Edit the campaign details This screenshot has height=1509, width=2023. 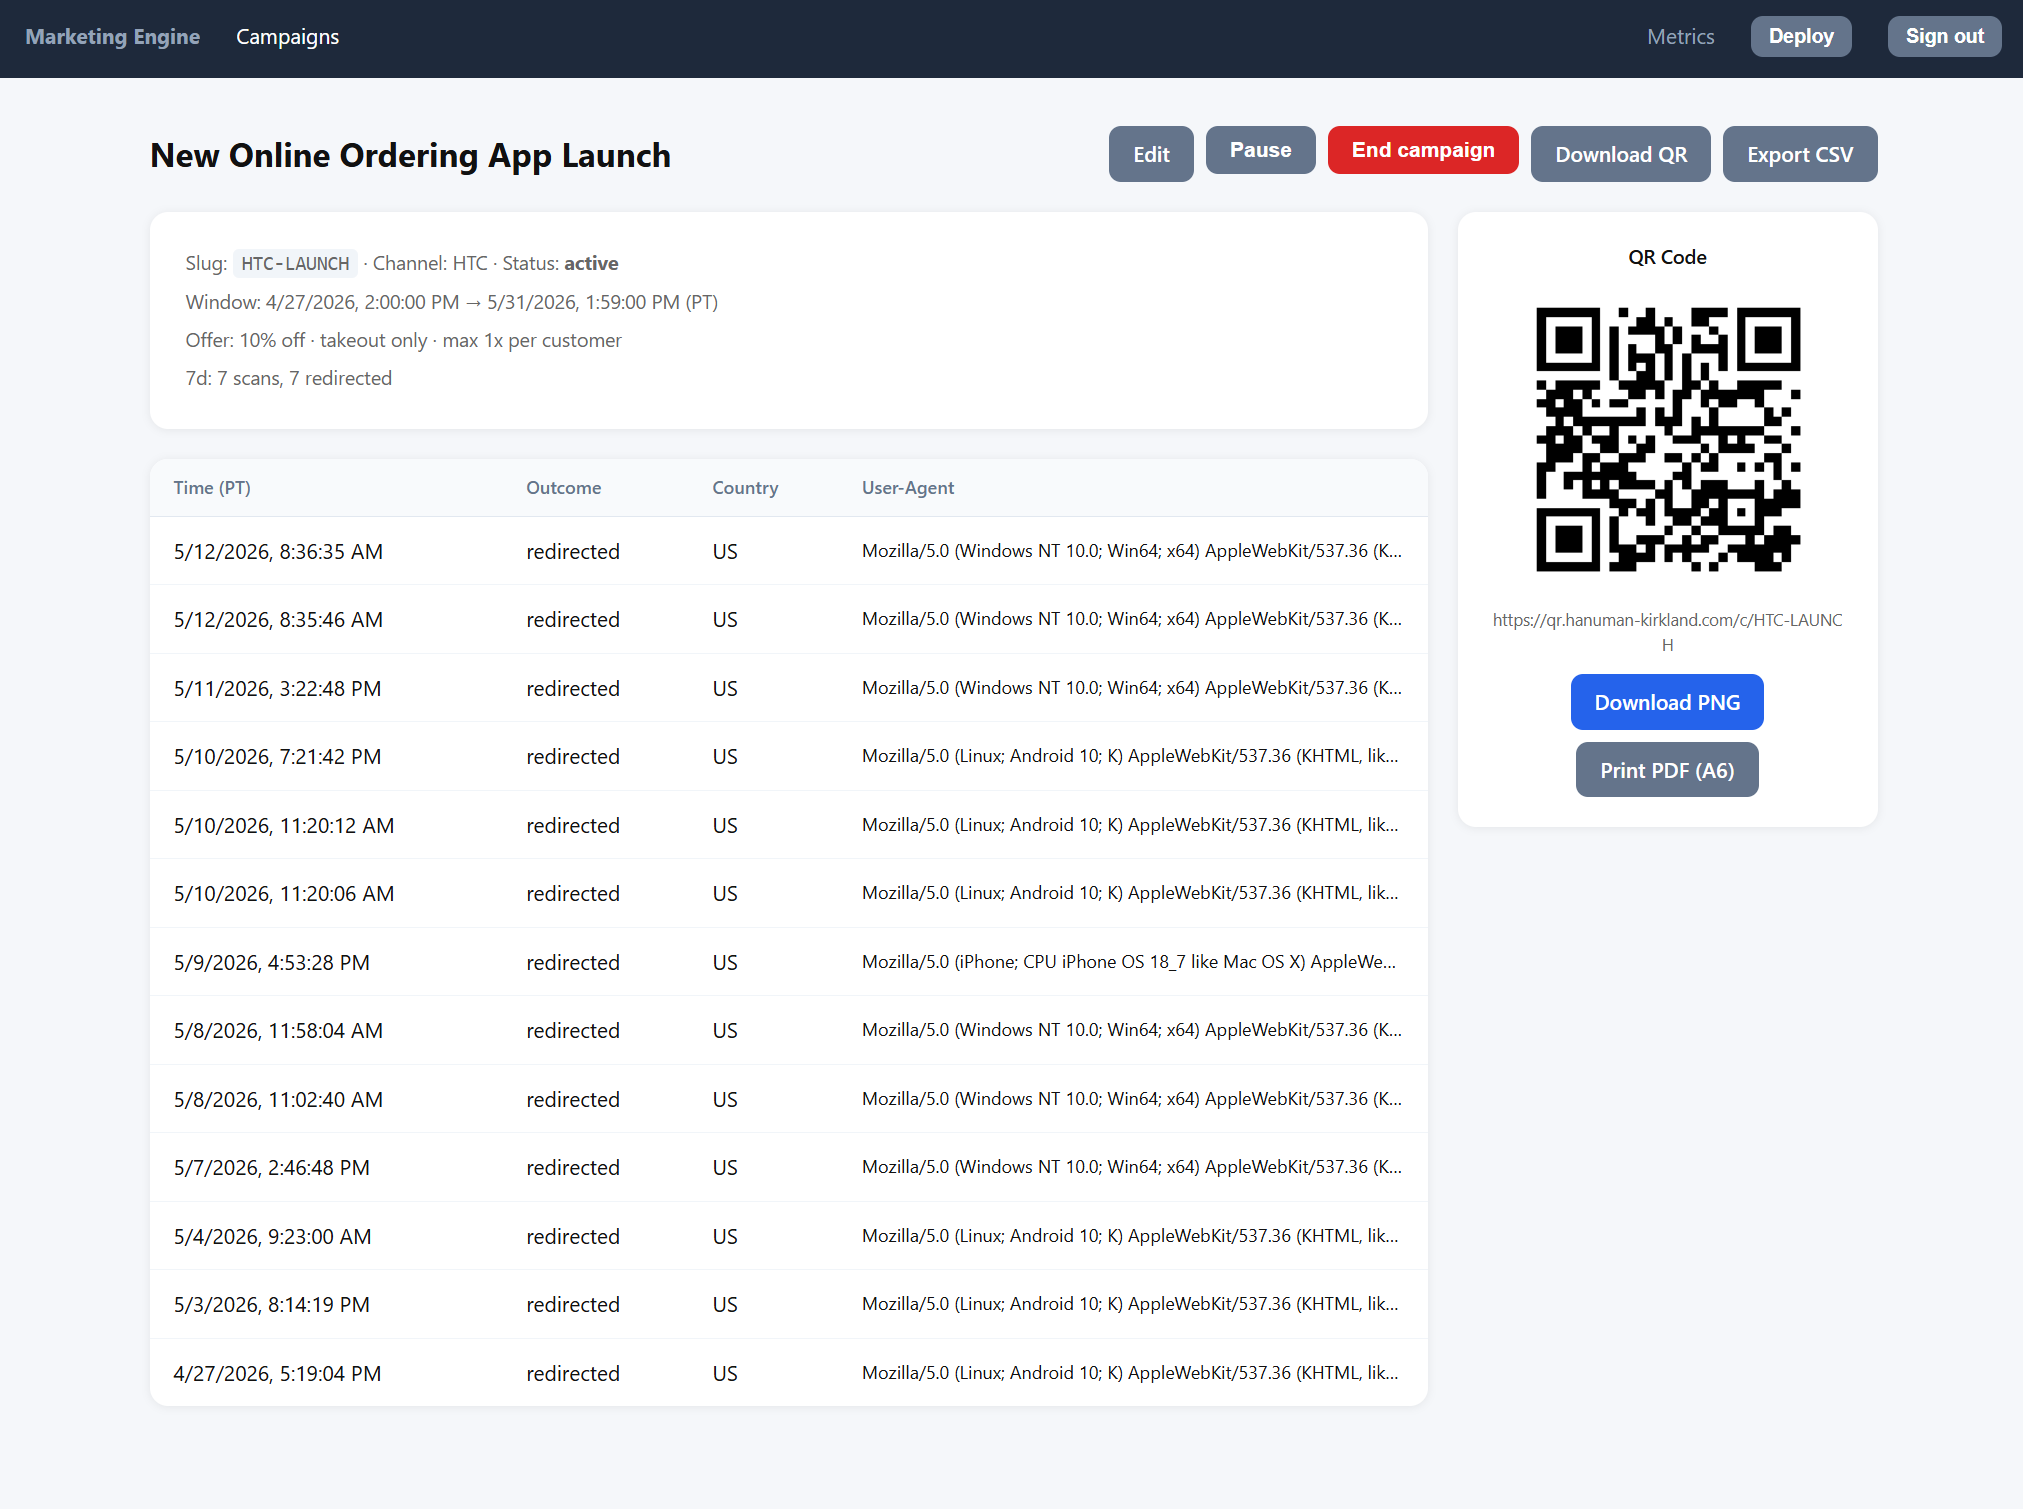(x=1150, y=154)
